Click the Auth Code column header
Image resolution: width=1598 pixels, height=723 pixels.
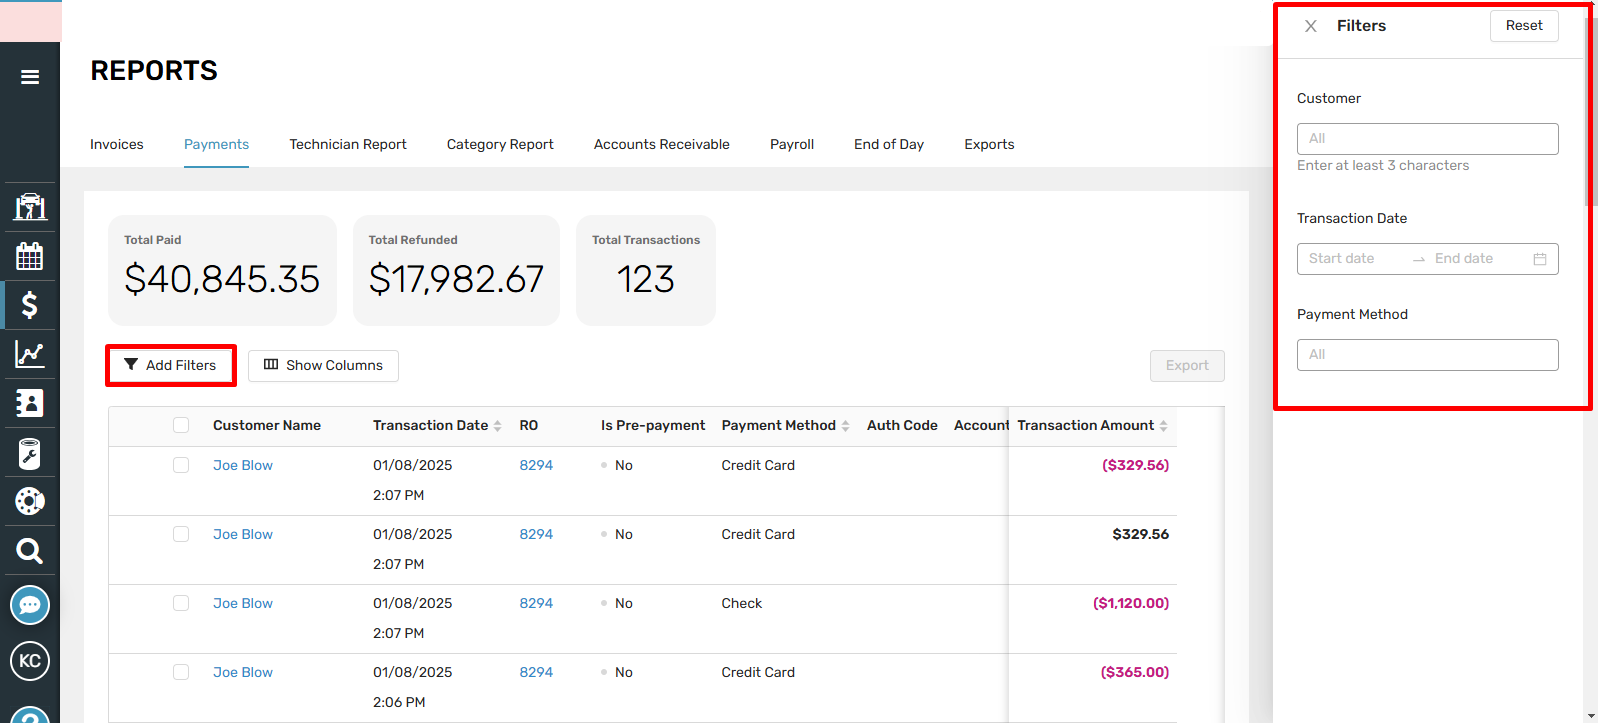(902, 425)
